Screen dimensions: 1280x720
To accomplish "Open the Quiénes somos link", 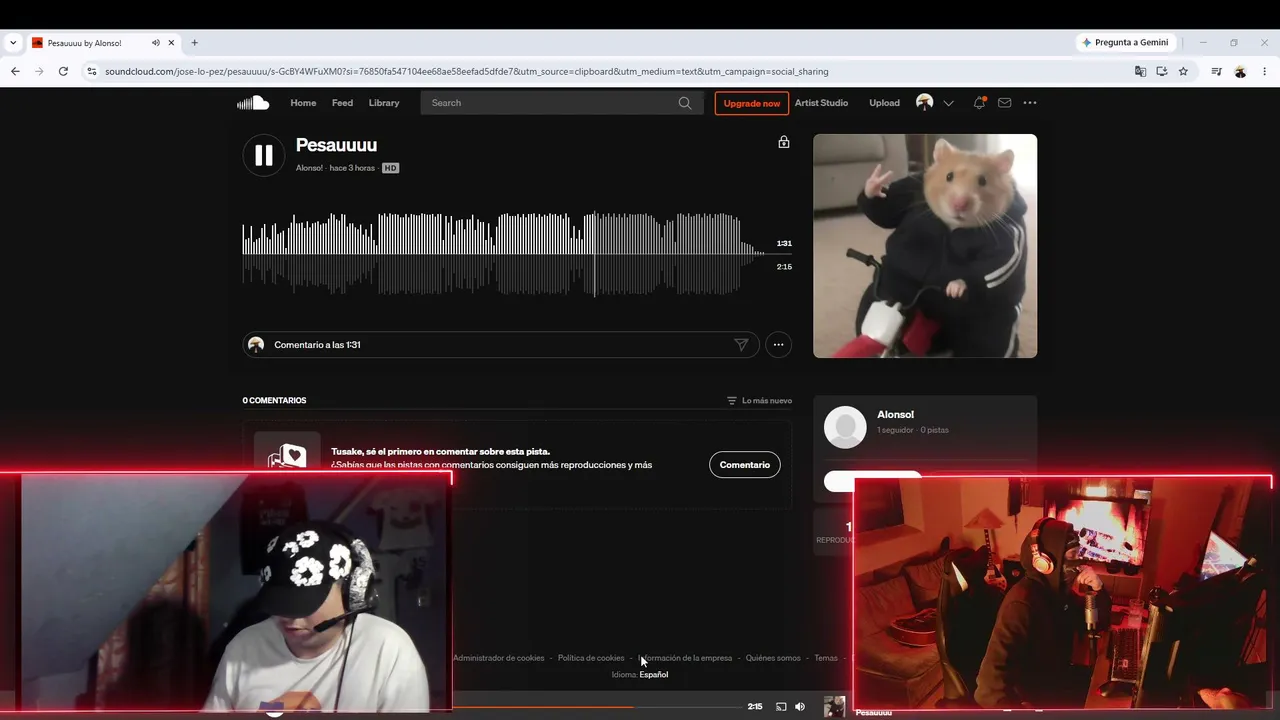I will click(773, 658).
